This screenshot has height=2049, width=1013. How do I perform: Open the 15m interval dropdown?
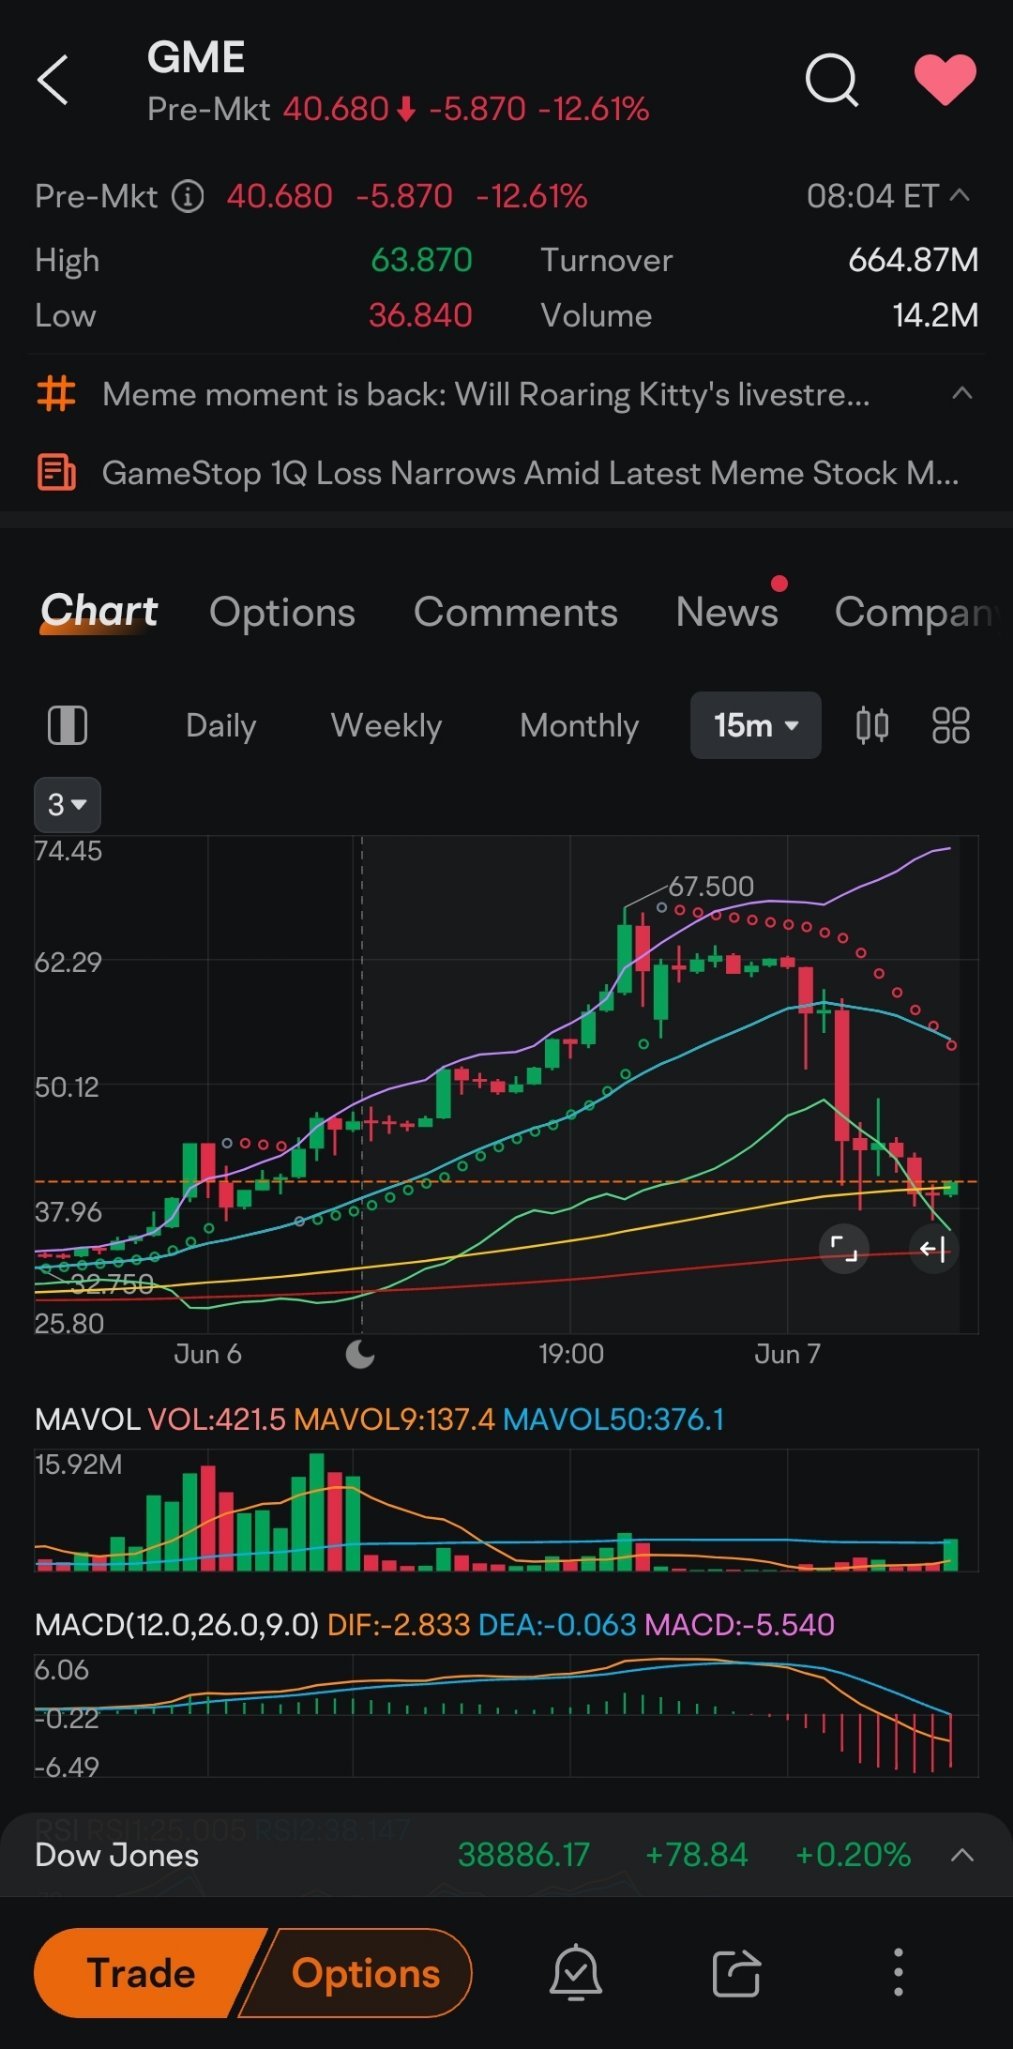[x=756, y=725]
